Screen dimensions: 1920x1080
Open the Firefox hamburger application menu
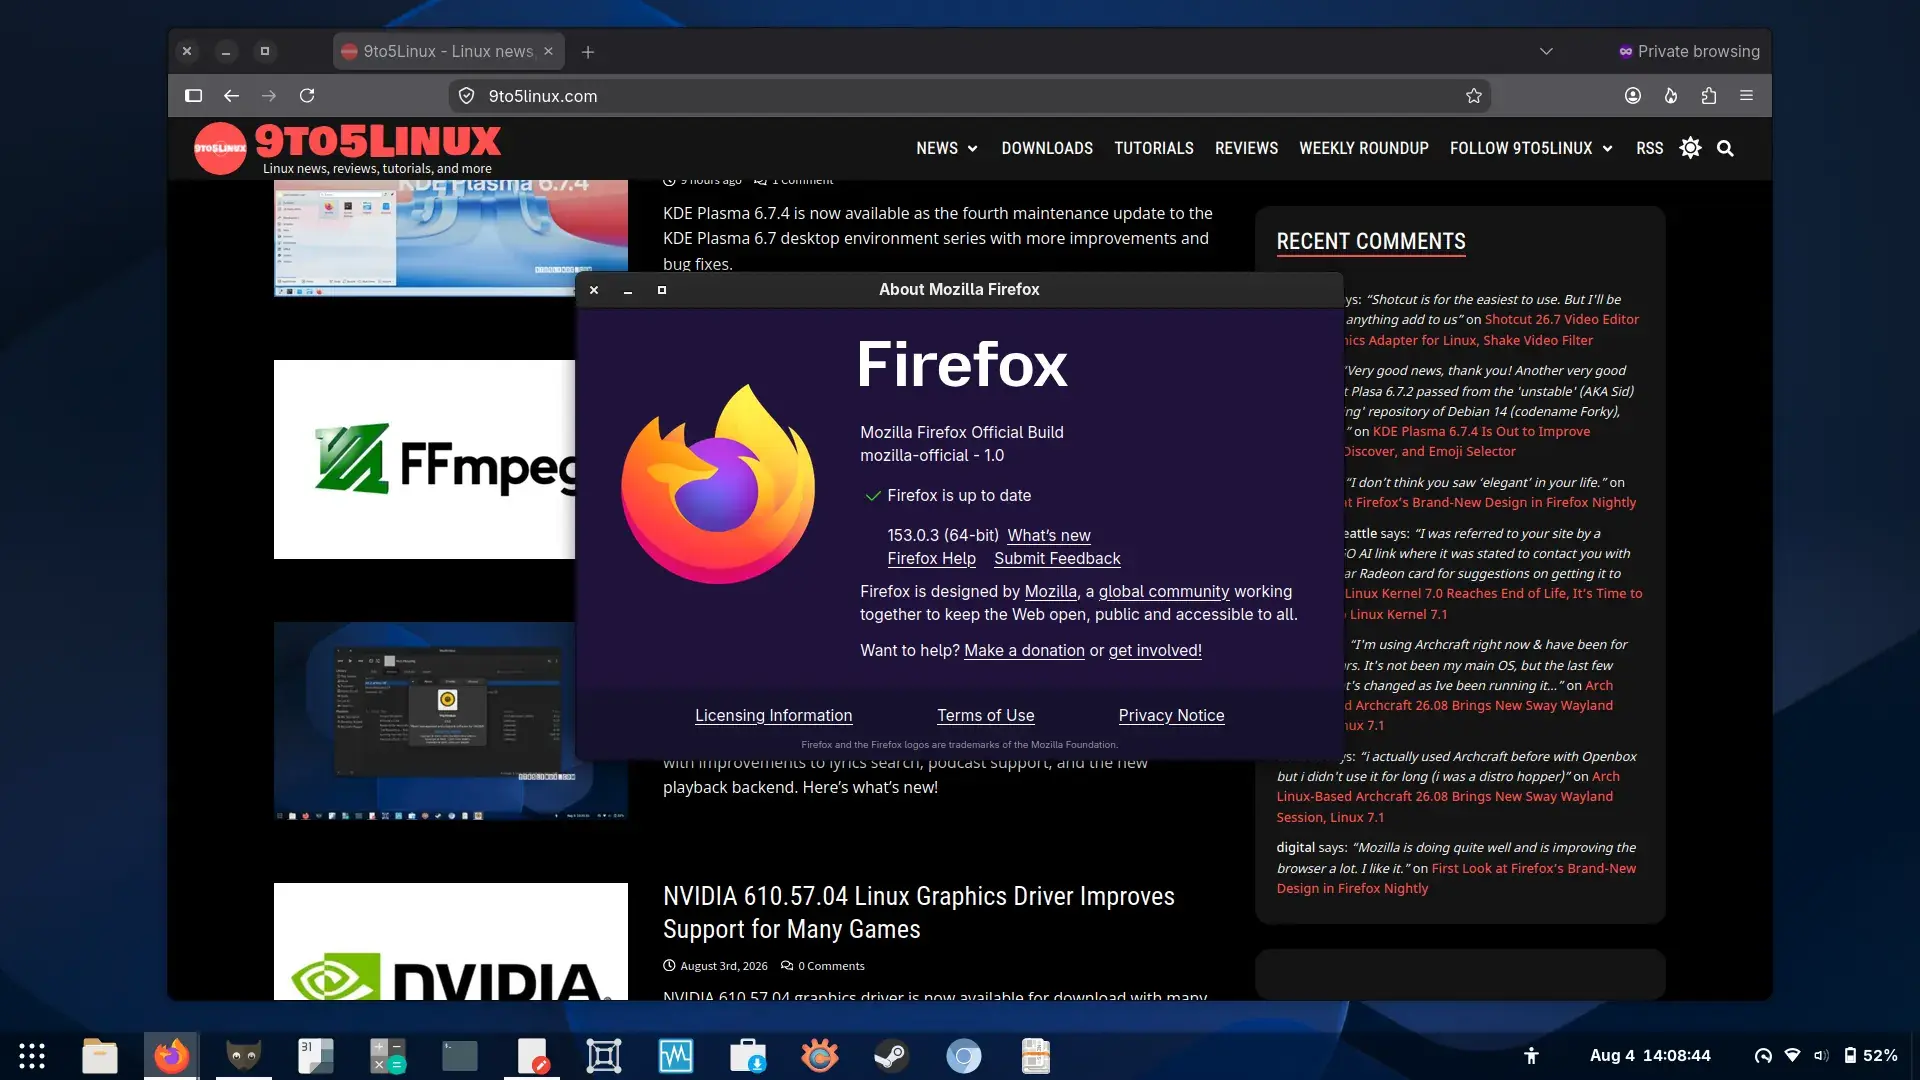[x=1747, y=96]
